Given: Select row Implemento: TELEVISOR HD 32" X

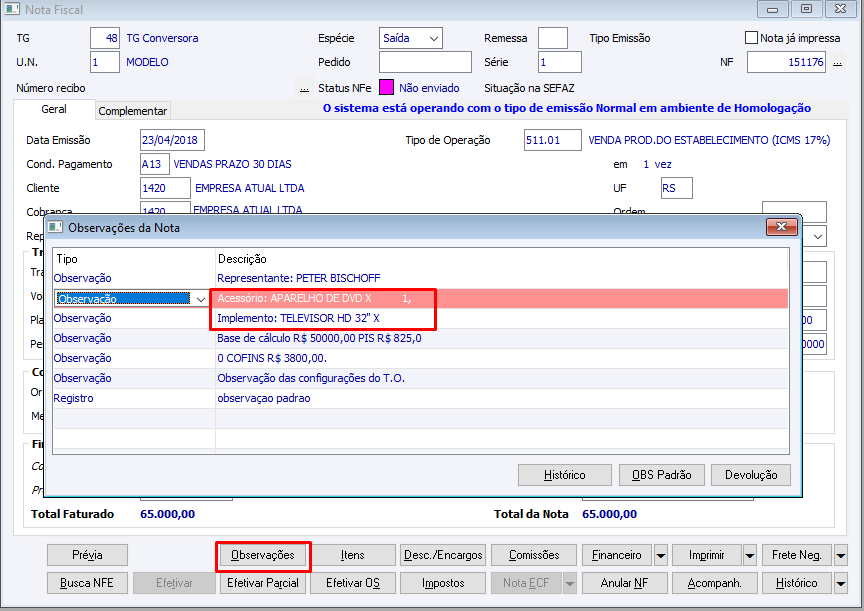Looking at the screenshot, I should pos(420,318).
